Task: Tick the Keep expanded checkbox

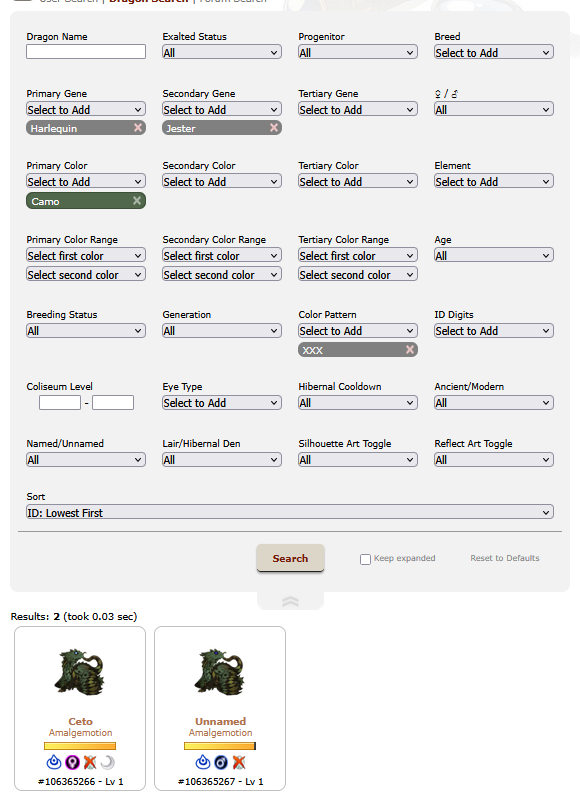Action: (x=365, y=559)
